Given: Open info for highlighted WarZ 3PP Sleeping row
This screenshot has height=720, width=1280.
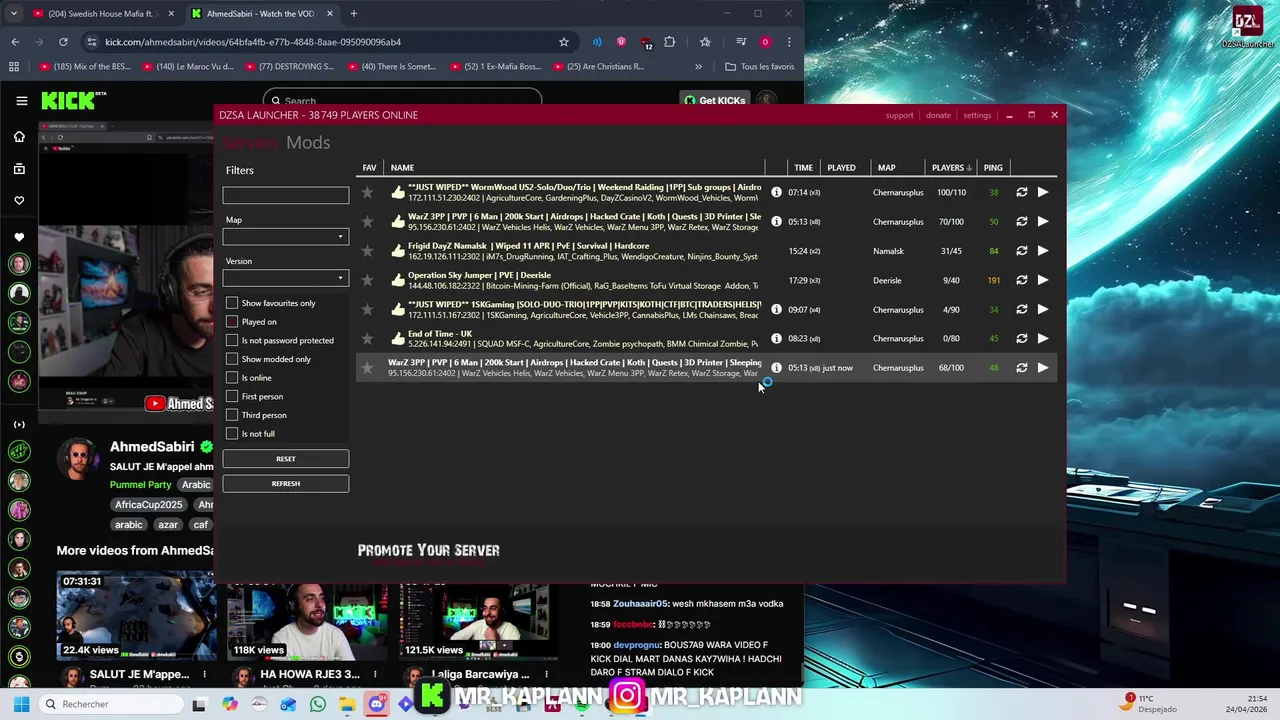Looking at the screenshot, I should 776,367.
